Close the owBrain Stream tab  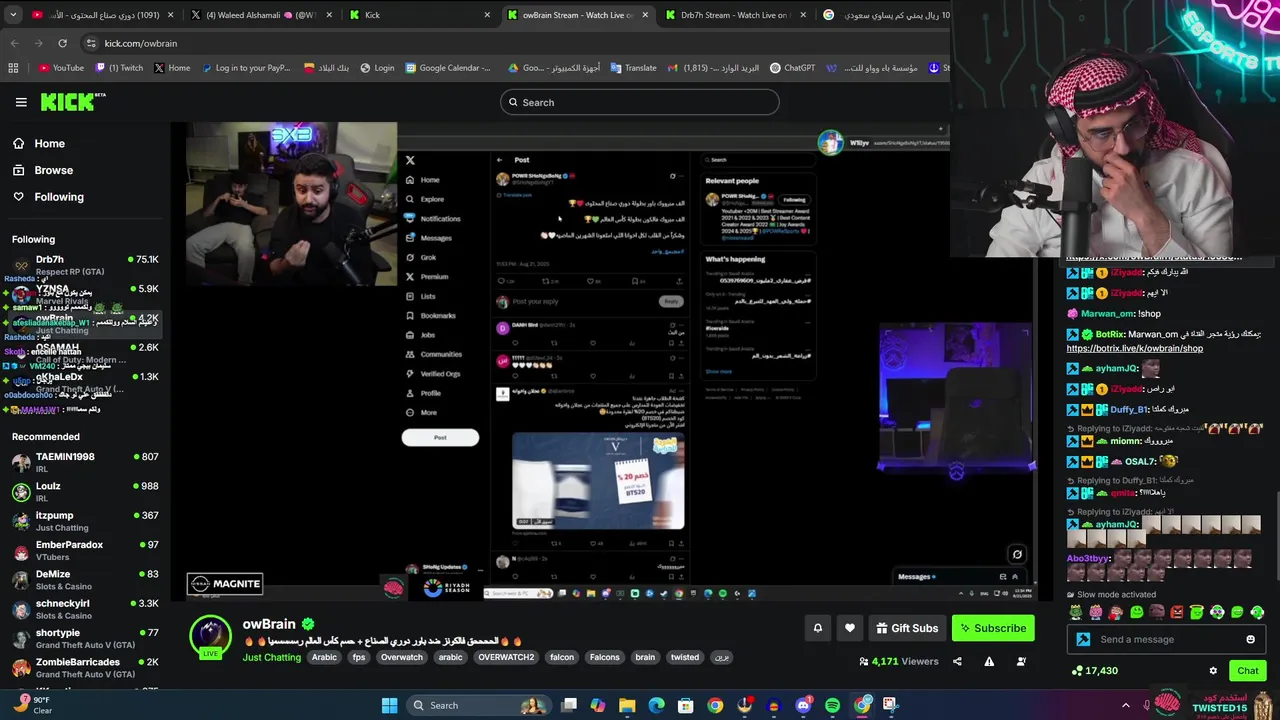click(x=646, y=15)
